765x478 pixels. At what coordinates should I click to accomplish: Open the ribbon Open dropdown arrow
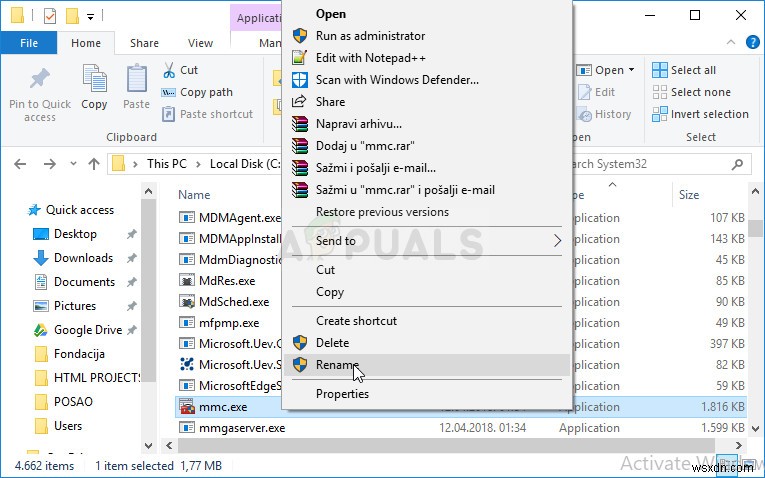click(x=631, y=70)
